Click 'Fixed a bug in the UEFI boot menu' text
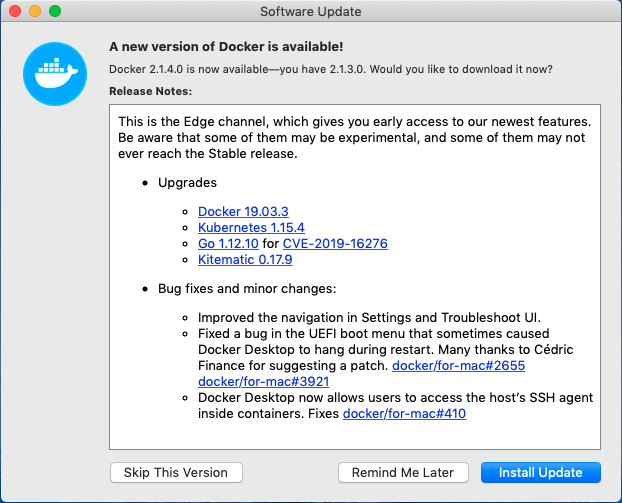This screenshot has height=503, width=622. (386, 357)
